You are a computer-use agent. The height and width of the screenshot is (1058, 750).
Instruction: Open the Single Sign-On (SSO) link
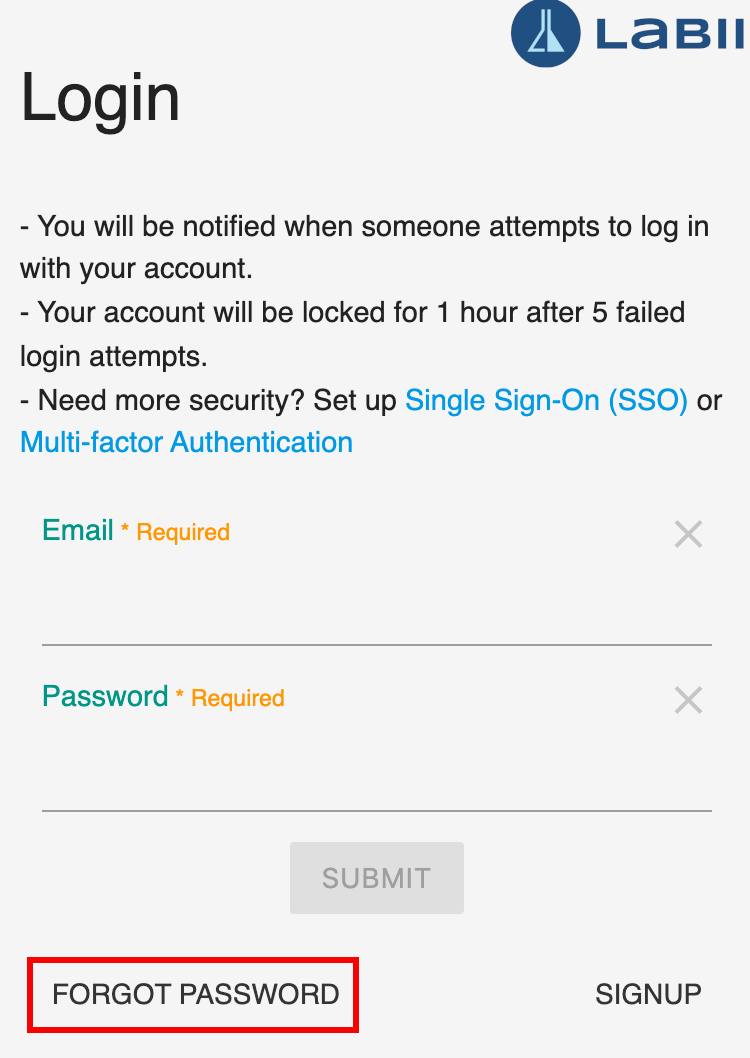click(x=546, y=400)
